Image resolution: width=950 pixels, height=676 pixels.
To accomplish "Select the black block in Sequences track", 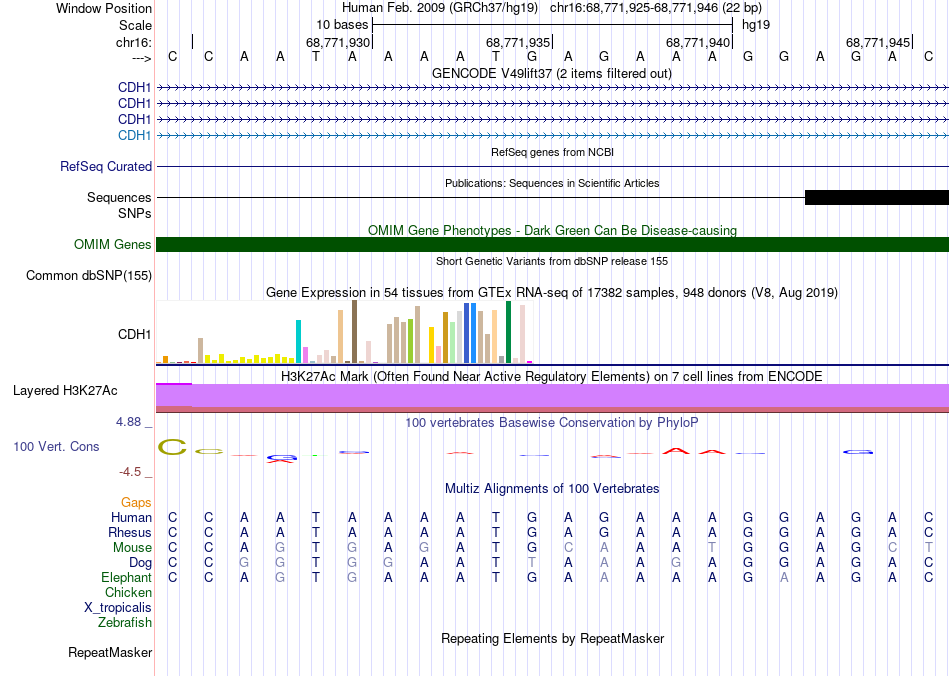I will click(876, 197).
